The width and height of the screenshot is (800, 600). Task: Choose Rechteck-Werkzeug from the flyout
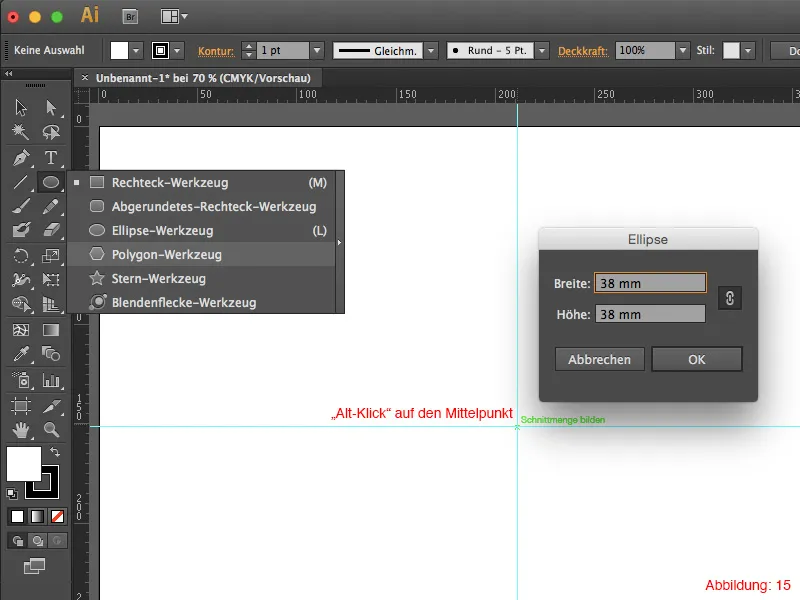[201, 183]
